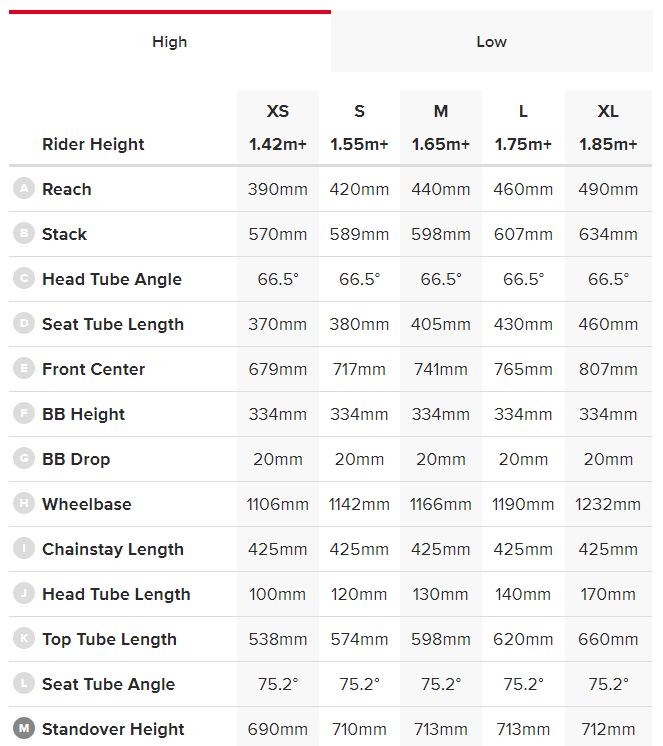
Task: Switch to the Low geometry tab
Action: (491, 42)
